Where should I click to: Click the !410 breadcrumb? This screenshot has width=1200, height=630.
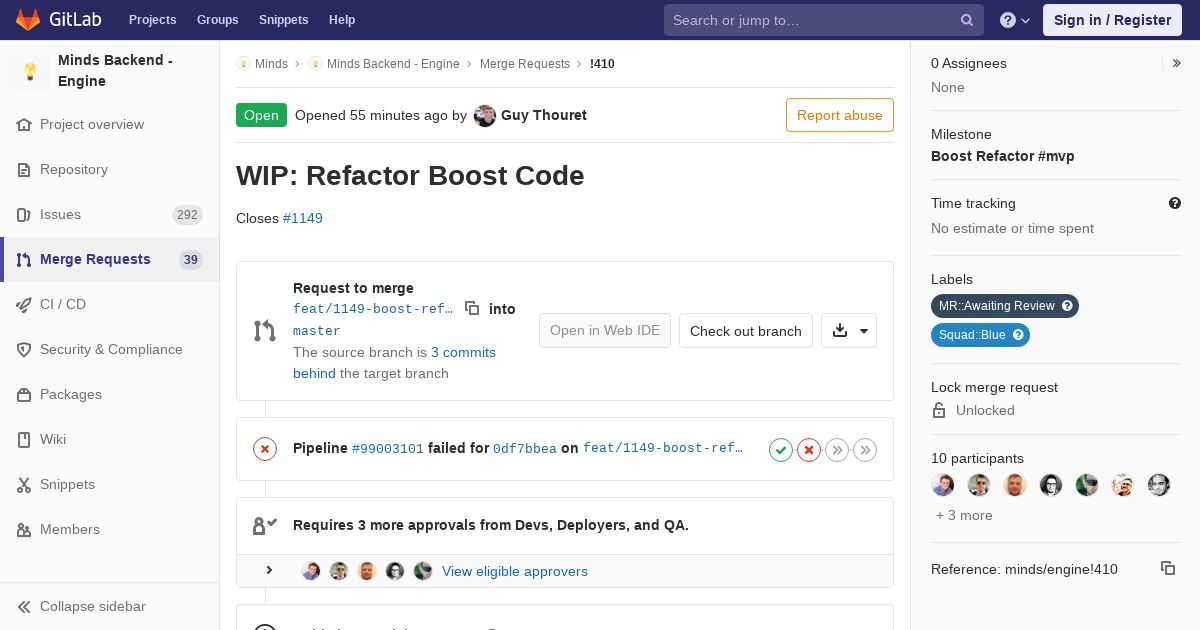pyautogui.click(x=602, y=64)
